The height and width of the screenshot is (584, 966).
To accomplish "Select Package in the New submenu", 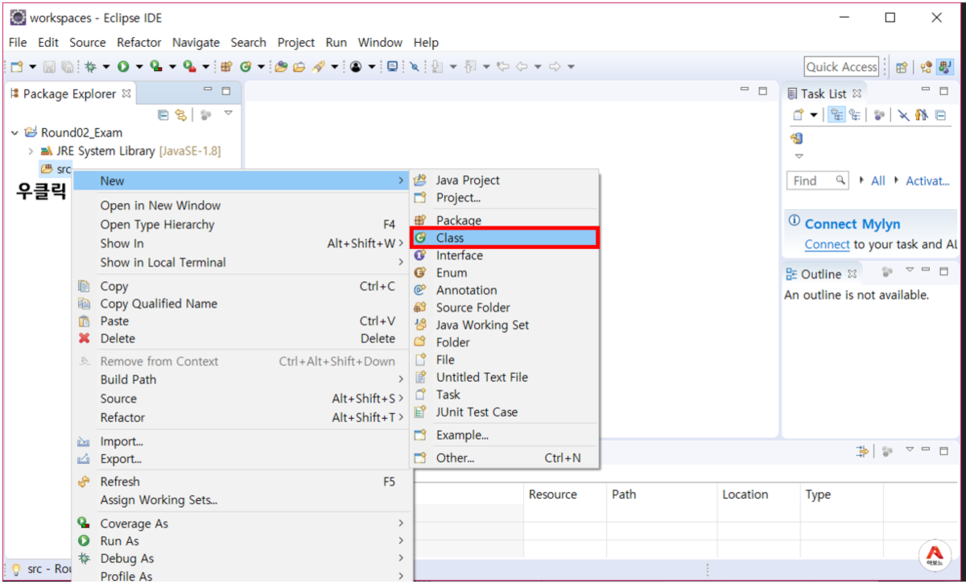I will pos(504,220).
